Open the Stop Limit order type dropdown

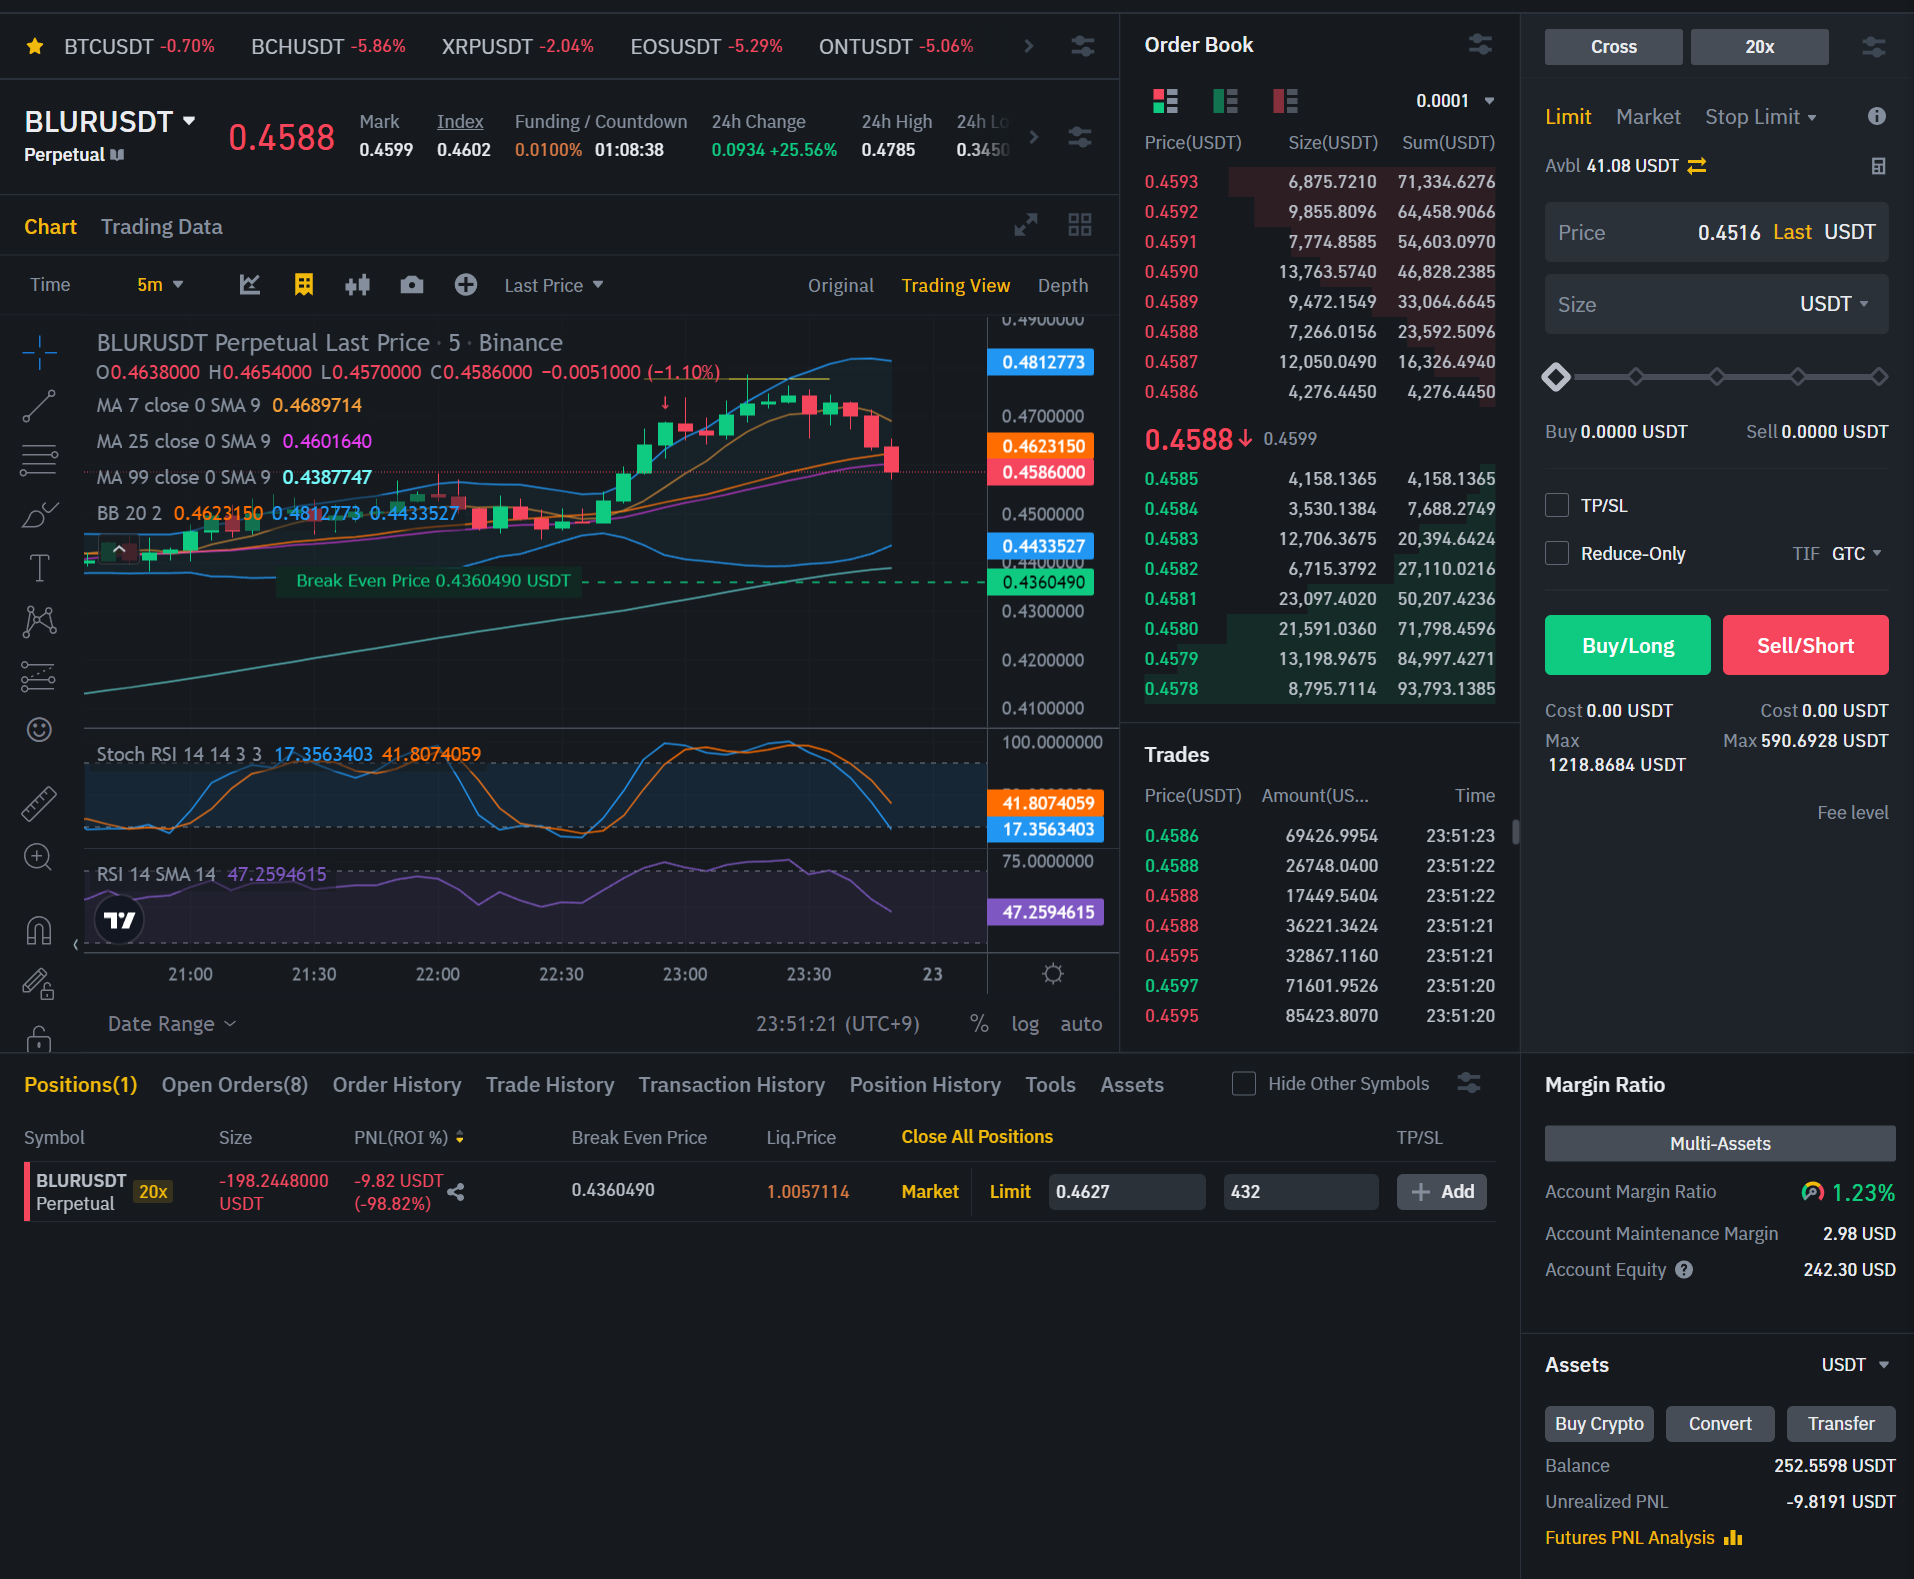click(1761, 117)
